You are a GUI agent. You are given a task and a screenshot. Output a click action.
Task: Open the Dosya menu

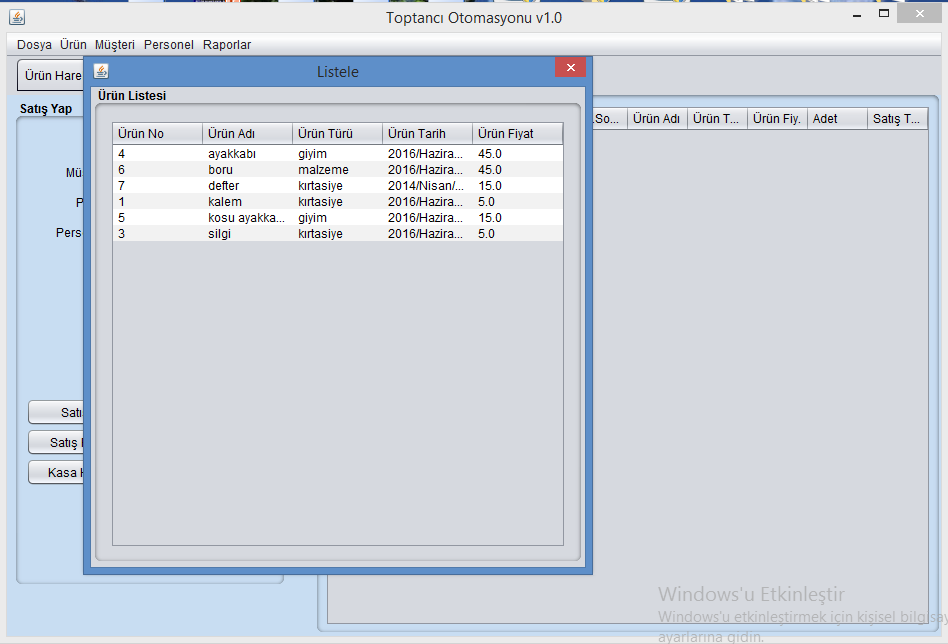pos(34,45)
